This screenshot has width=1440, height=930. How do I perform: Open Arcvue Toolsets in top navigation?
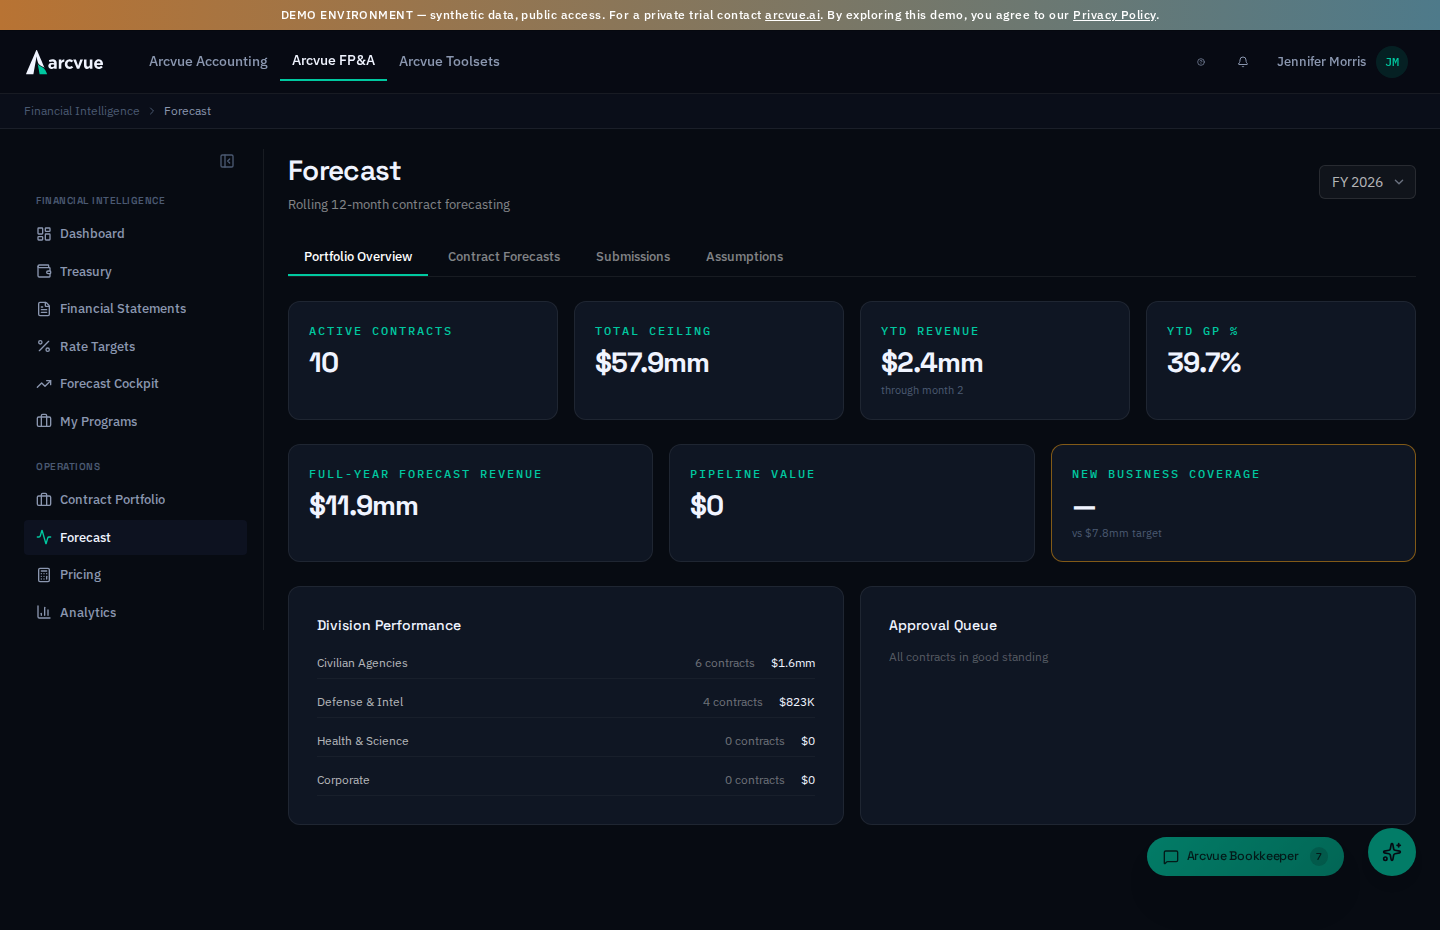coord(449,62)
